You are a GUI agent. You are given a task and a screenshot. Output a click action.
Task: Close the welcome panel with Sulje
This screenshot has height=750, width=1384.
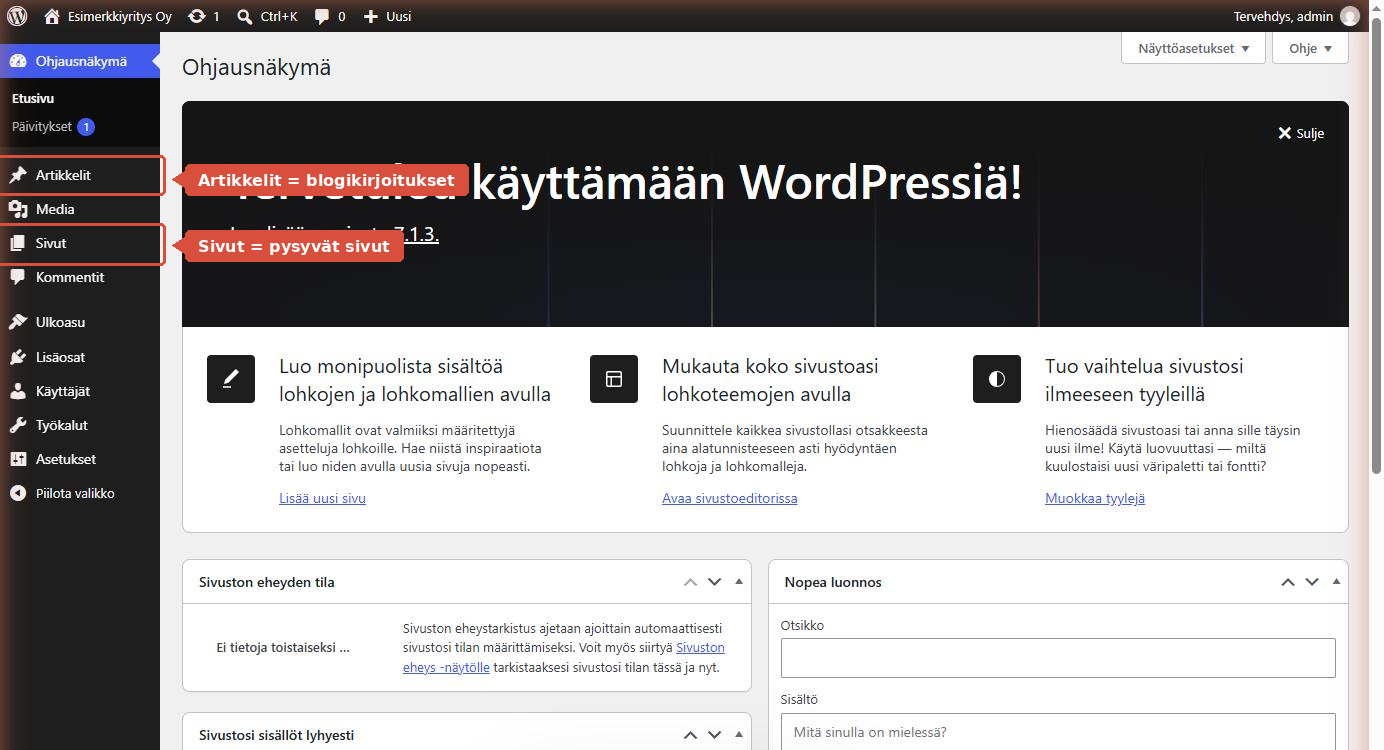pyautogui.click(x=1301, y=133)
